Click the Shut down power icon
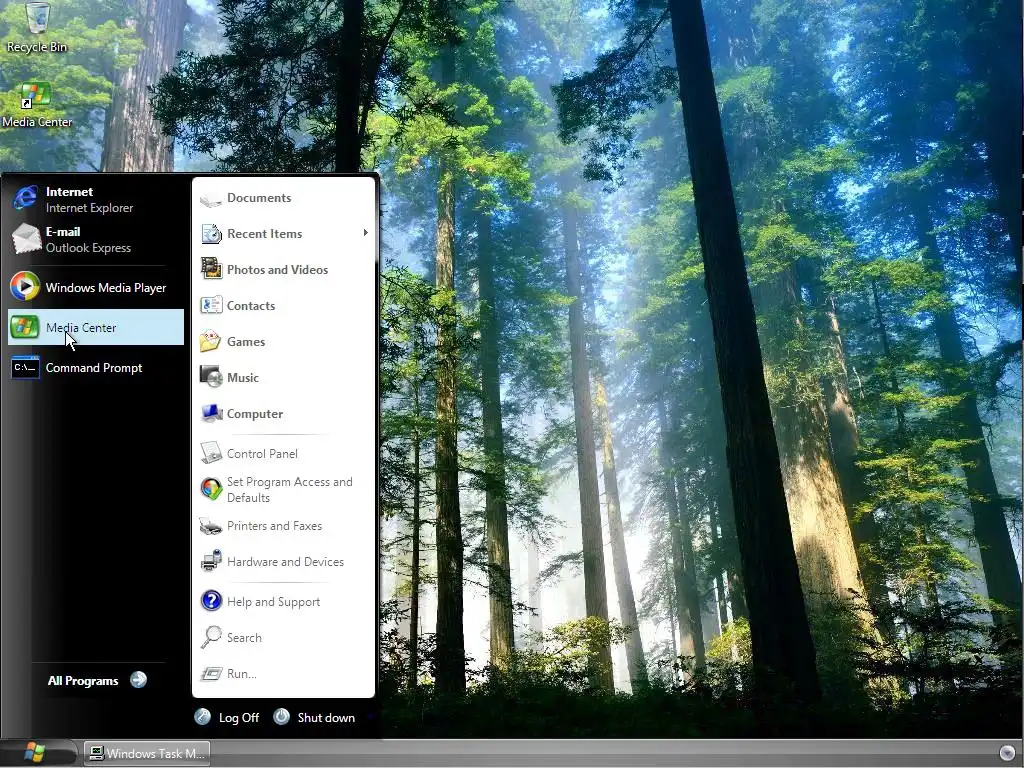This screenshot has height=768, width=1024. click(281, 716)
